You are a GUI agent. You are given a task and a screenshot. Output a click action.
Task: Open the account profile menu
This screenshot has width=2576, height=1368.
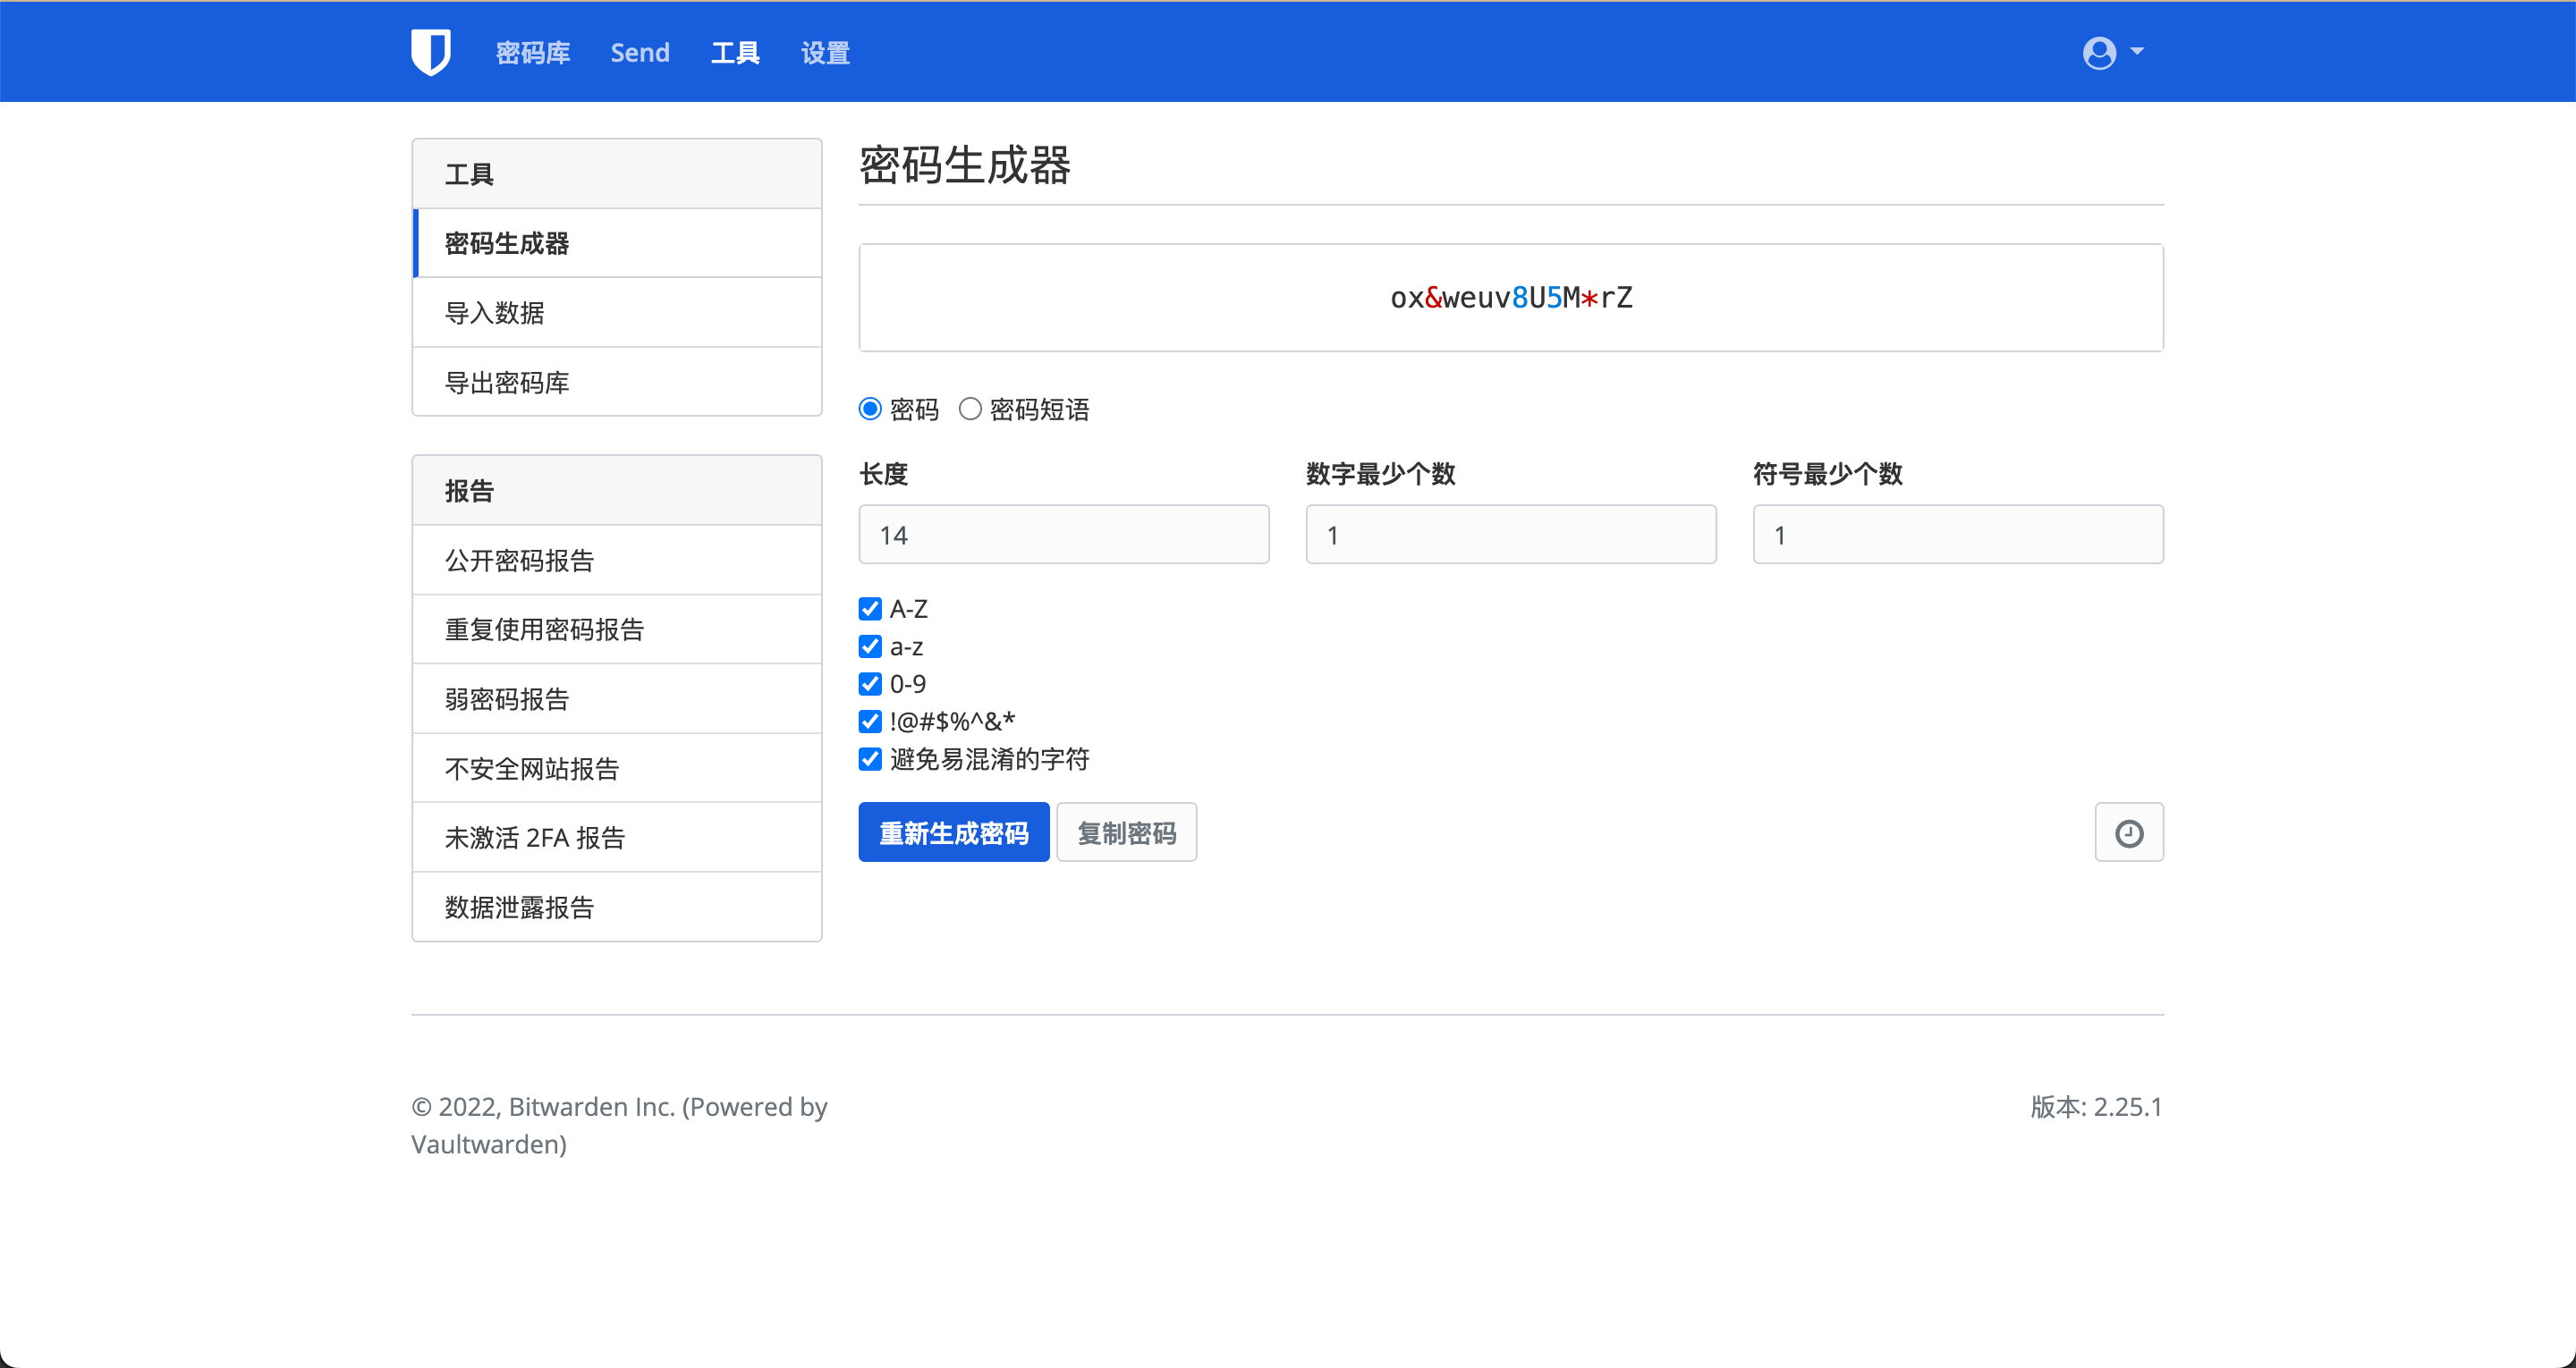click(2112, 52)
